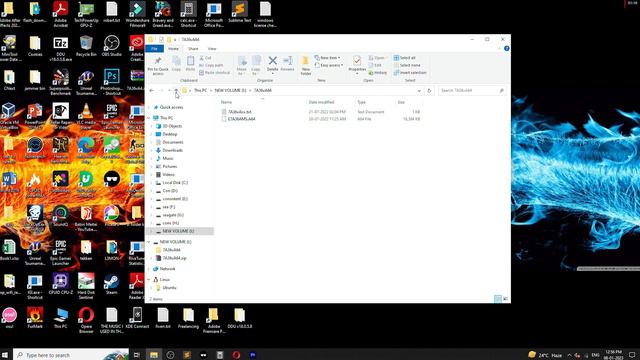Create a New folder from the ribbon
640x360 pixels.
tap(305, 65)
